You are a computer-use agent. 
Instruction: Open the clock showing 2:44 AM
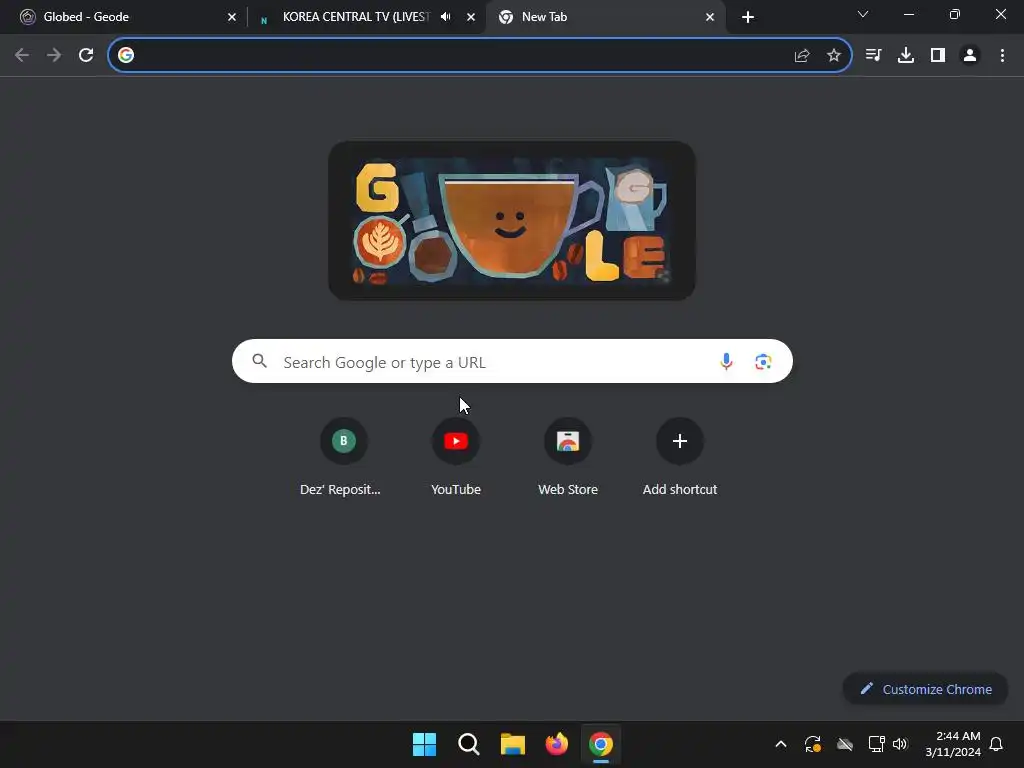tap(953, 744)
